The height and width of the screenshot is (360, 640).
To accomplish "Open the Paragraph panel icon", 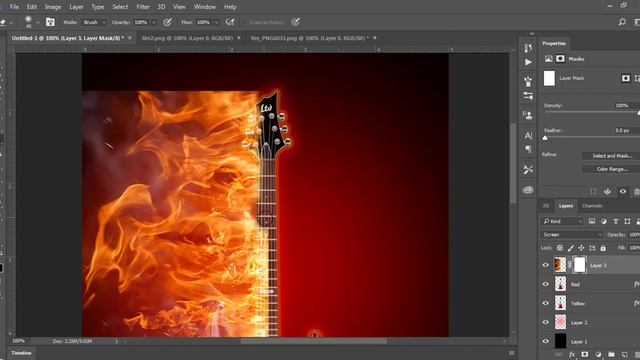I will pyautogui.click(x=528, y=149).
